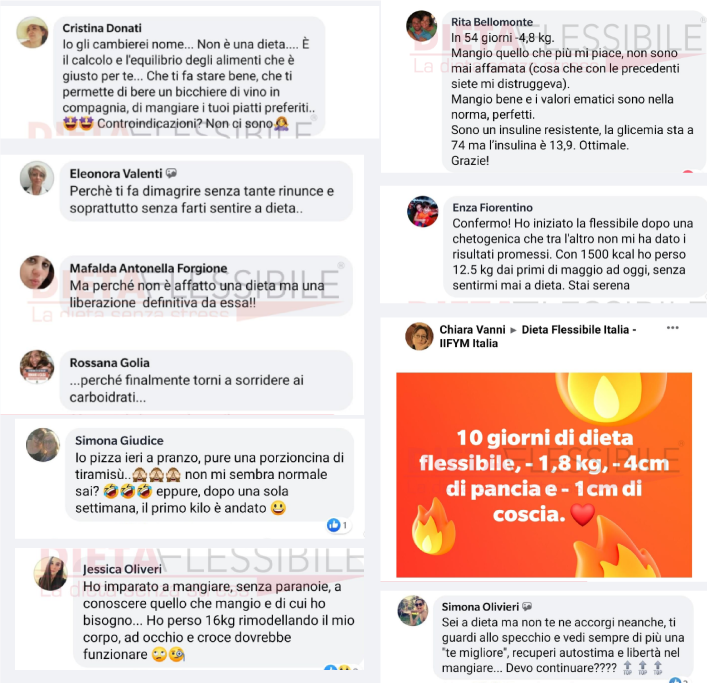Click the name Rita Bellomonte
The image size is (707, 683).
pyautogui.click(x=492, y=22)
